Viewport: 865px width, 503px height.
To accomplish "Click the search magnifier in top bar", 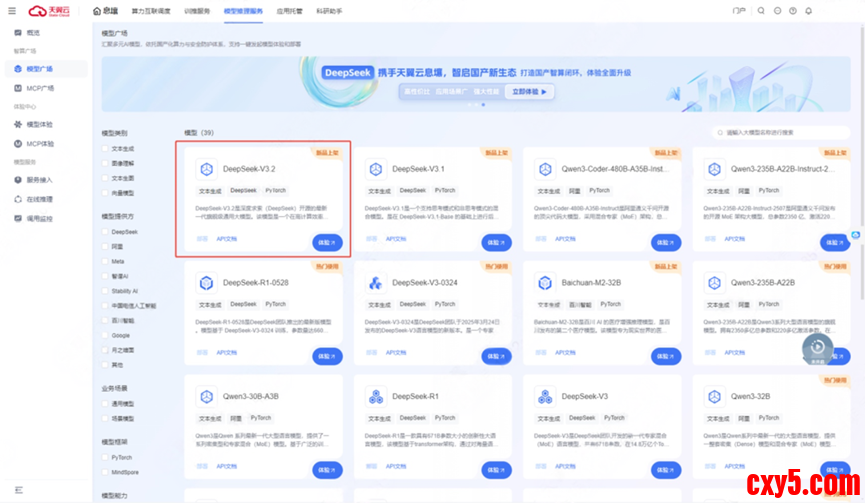I will click(761, 10).
